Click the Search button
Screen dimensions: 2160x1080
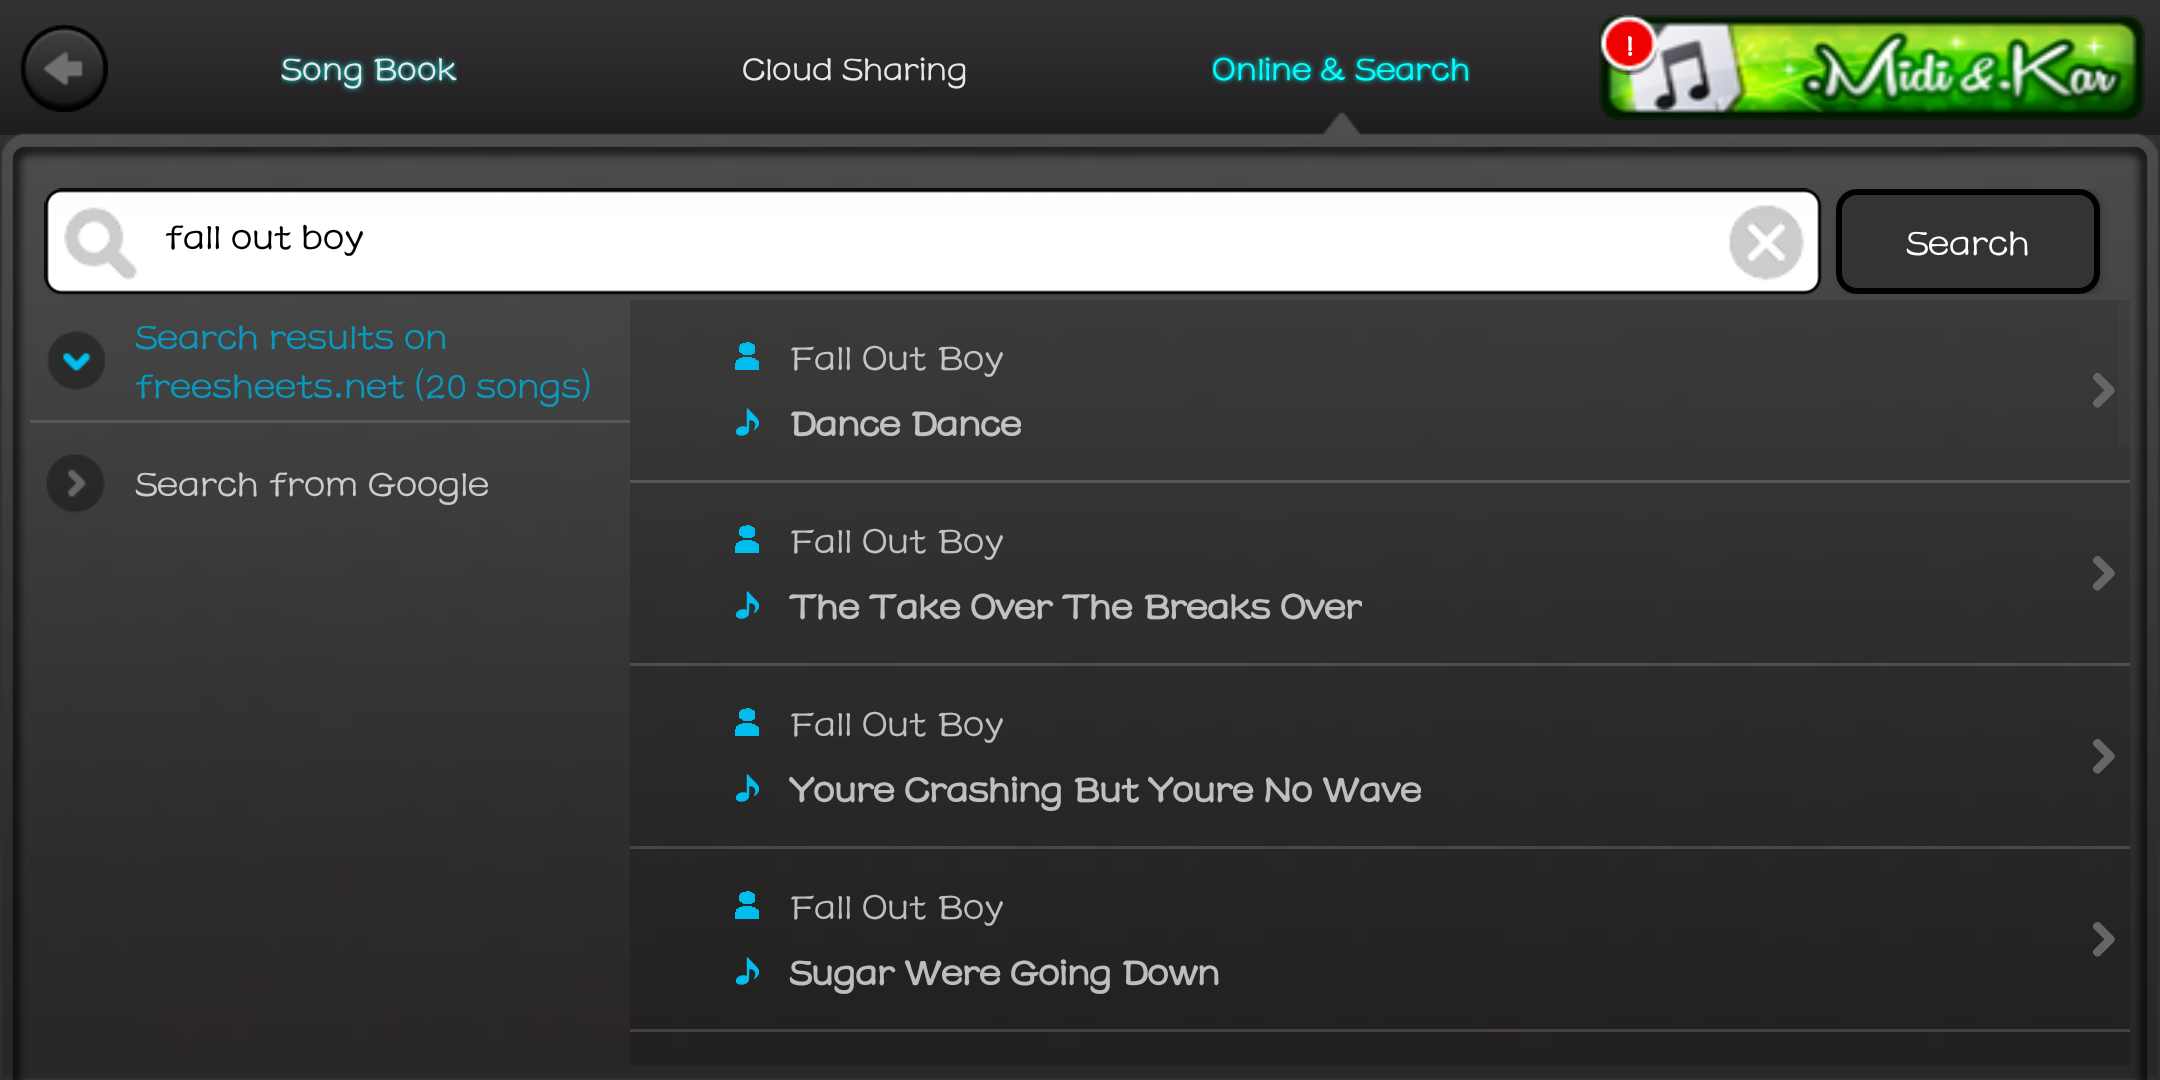click(x=1967, y=242)
